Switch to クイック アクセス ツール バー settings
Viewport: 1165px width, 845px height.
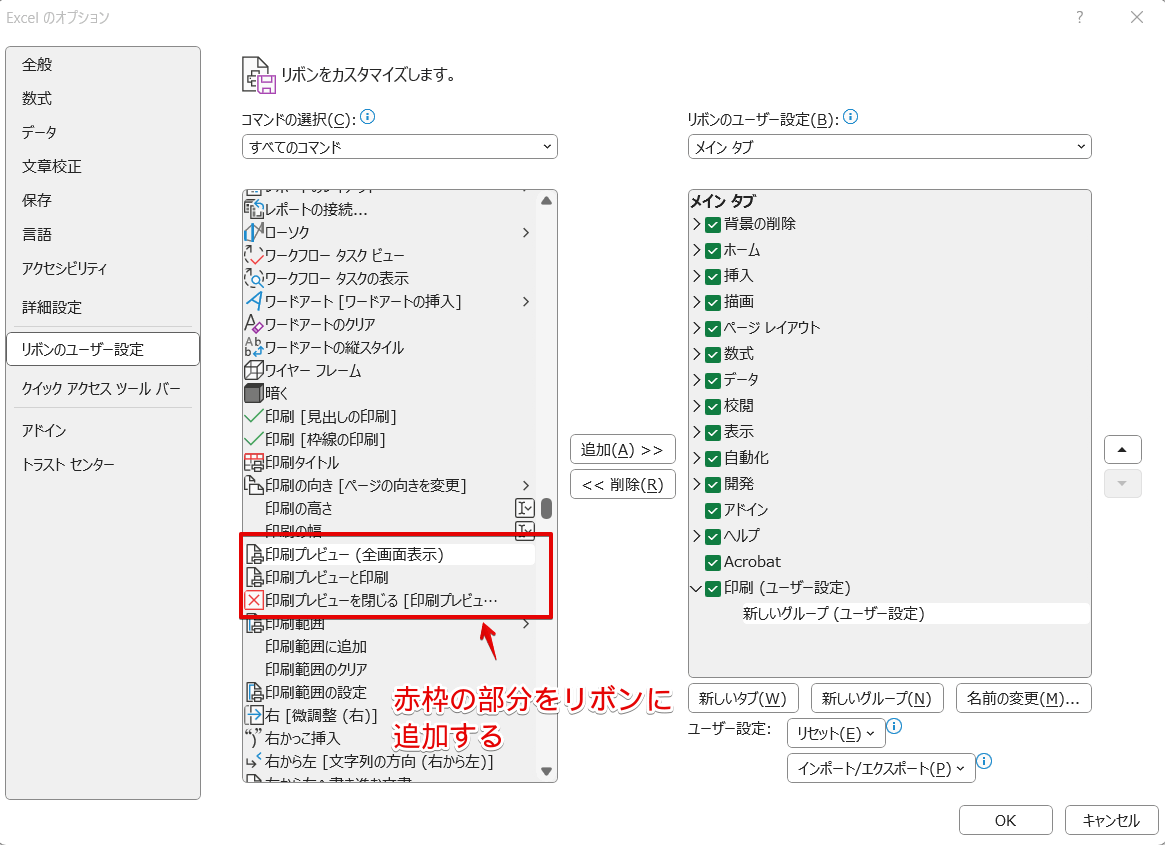(103, 387)
